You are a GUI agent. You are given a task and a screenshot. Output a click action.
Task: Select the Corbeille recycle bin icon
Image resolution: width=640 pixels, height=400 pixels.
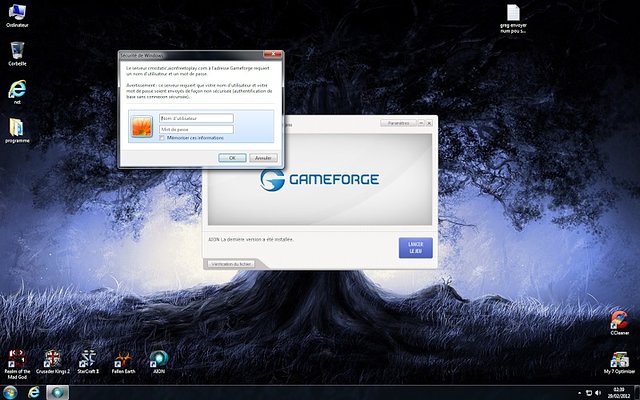click(17, 48)
